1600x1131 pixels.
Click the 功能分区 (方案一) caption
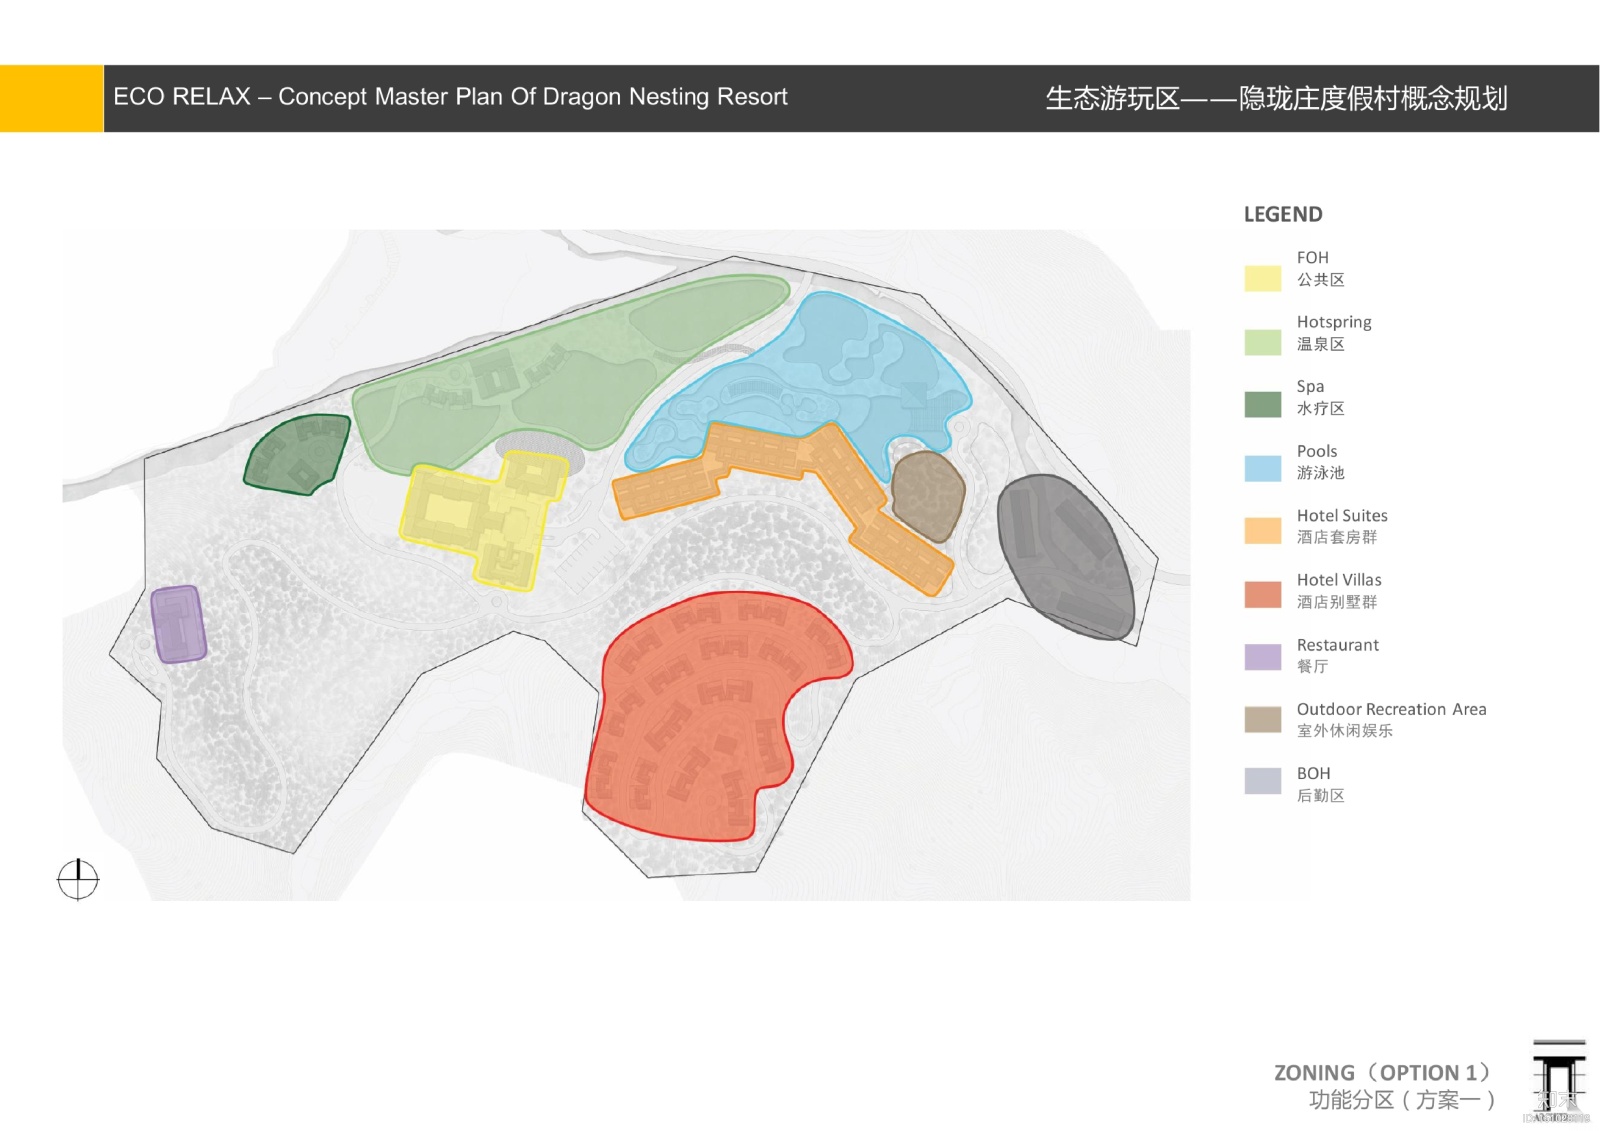1402,1100
